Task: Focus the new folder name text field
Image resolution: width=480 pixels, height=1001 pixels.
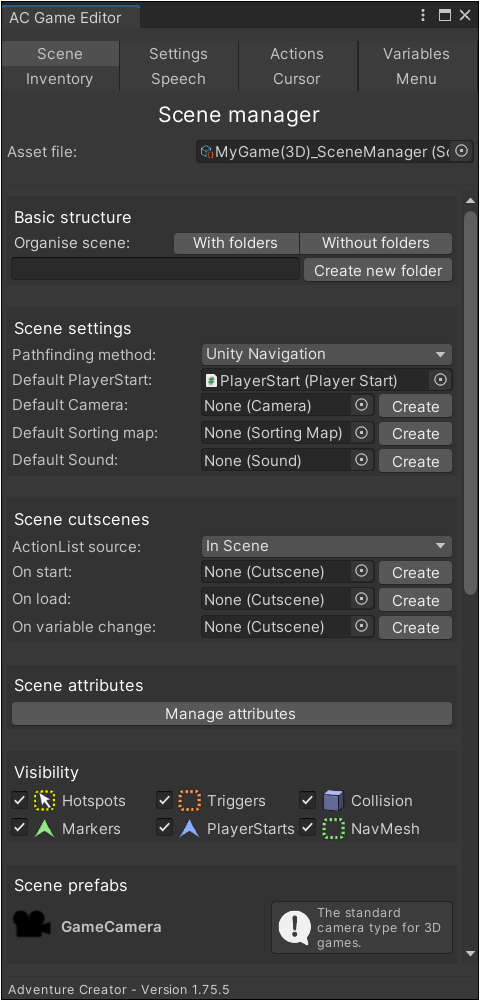Action: pos(155,269)
